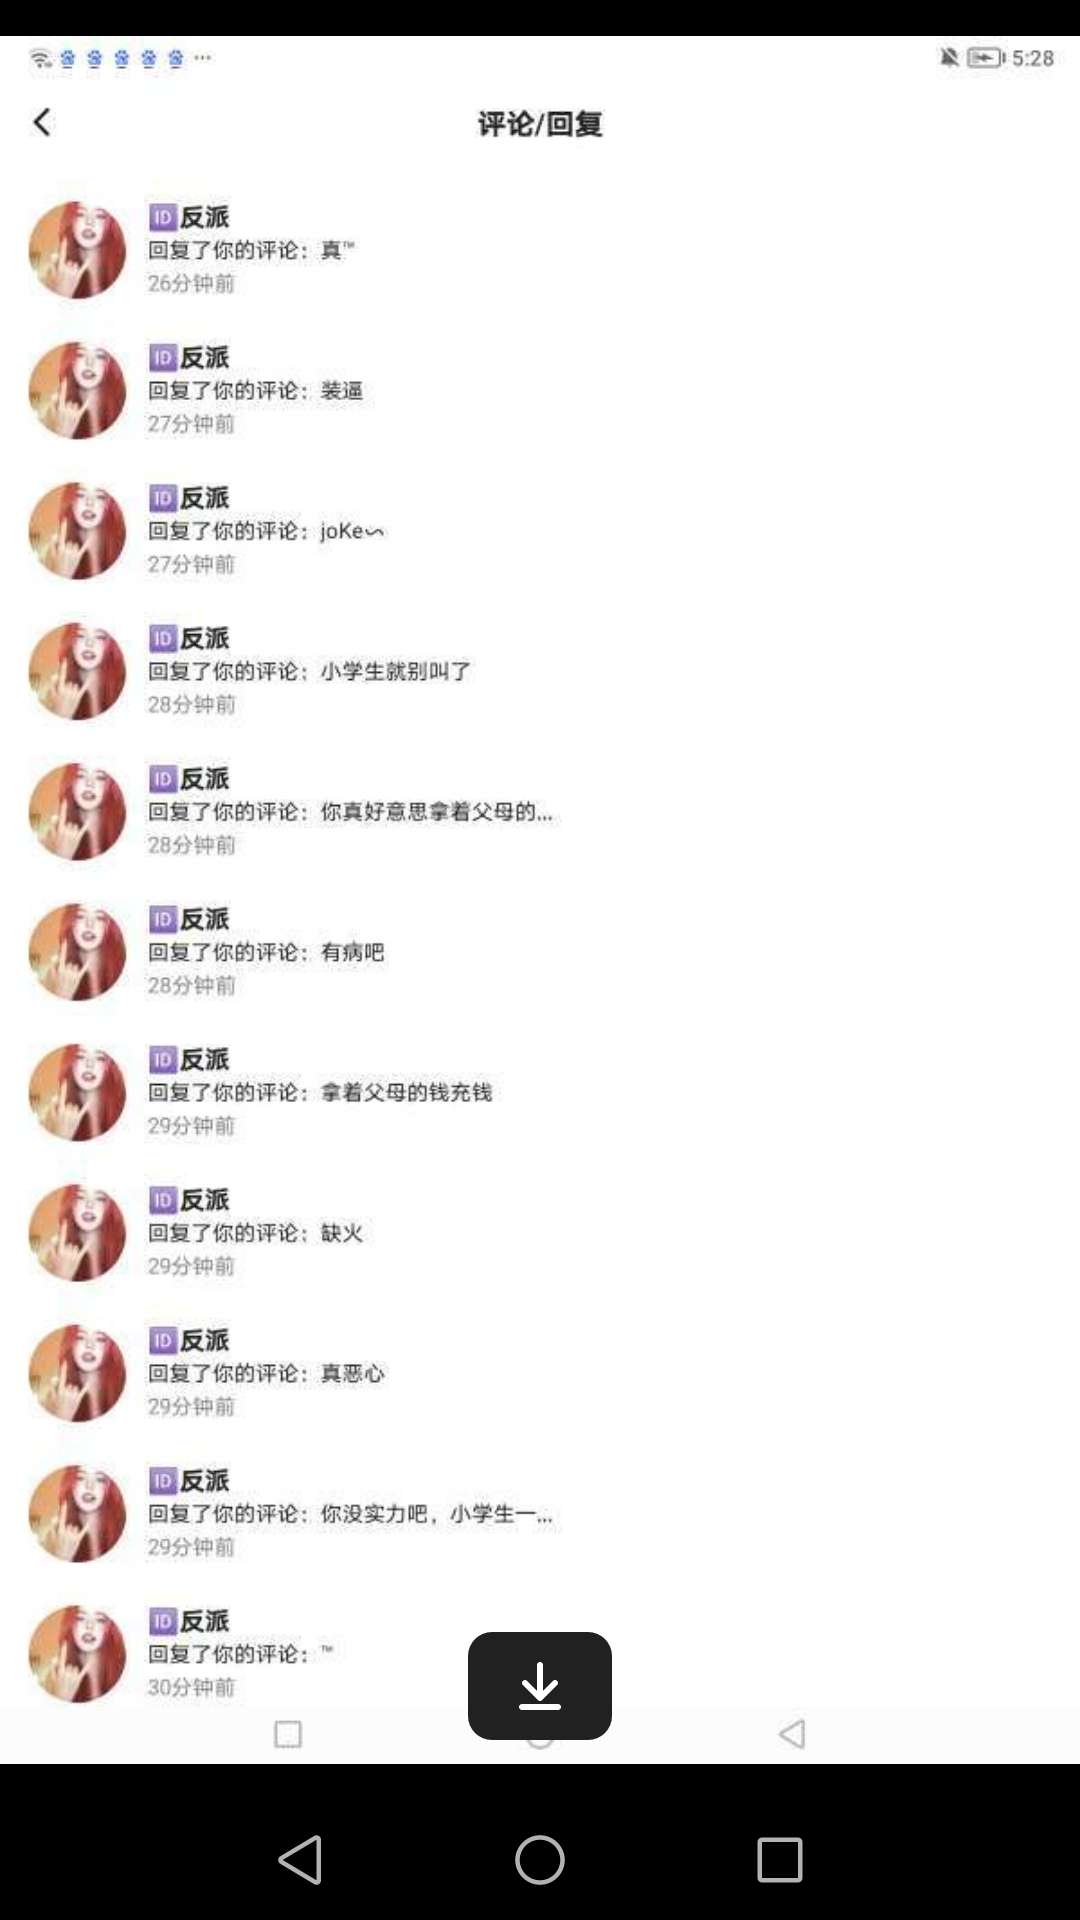This screenshot has height=1920, width=1080.
Task: Tap the back arrow beside 评论/回复
Action: [x=41, y=122]
